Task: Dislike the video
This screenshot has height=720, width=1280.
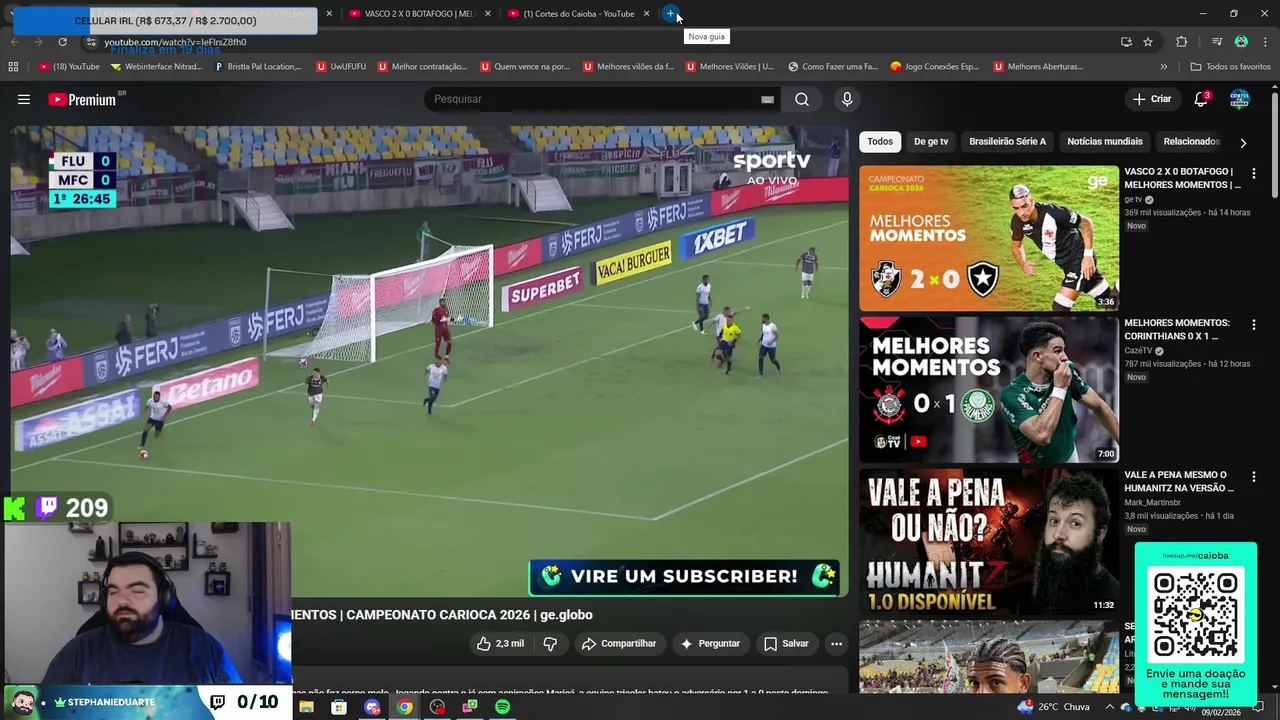Action: (x=550, y=644)
